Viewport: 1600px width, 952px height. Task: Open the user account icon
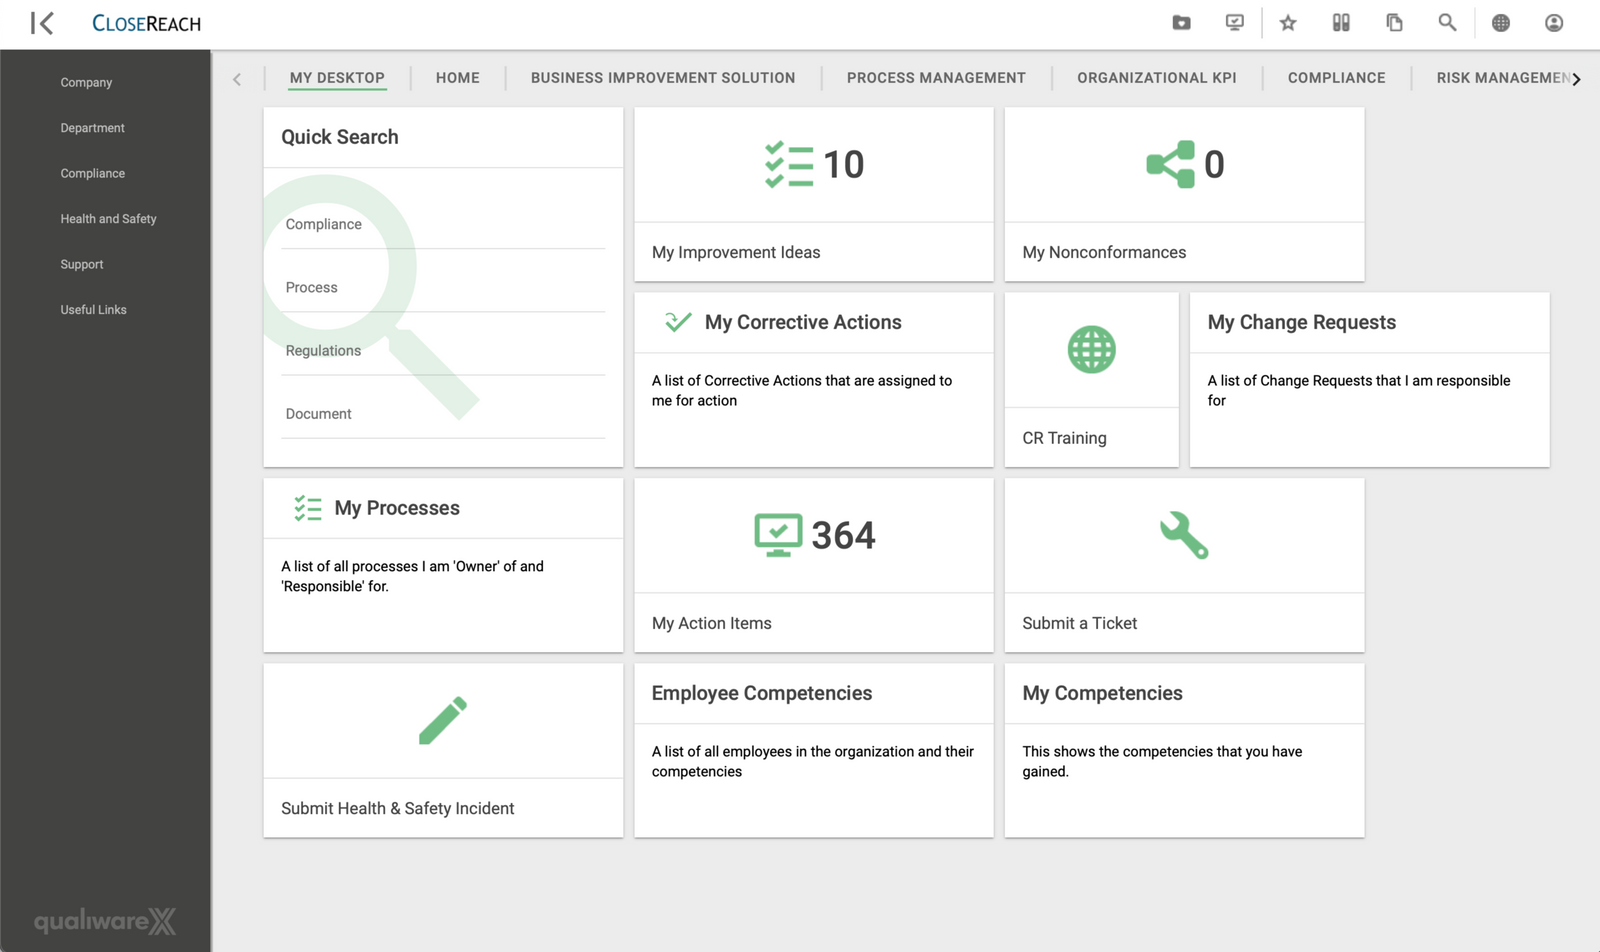(x=1553, y=22)
